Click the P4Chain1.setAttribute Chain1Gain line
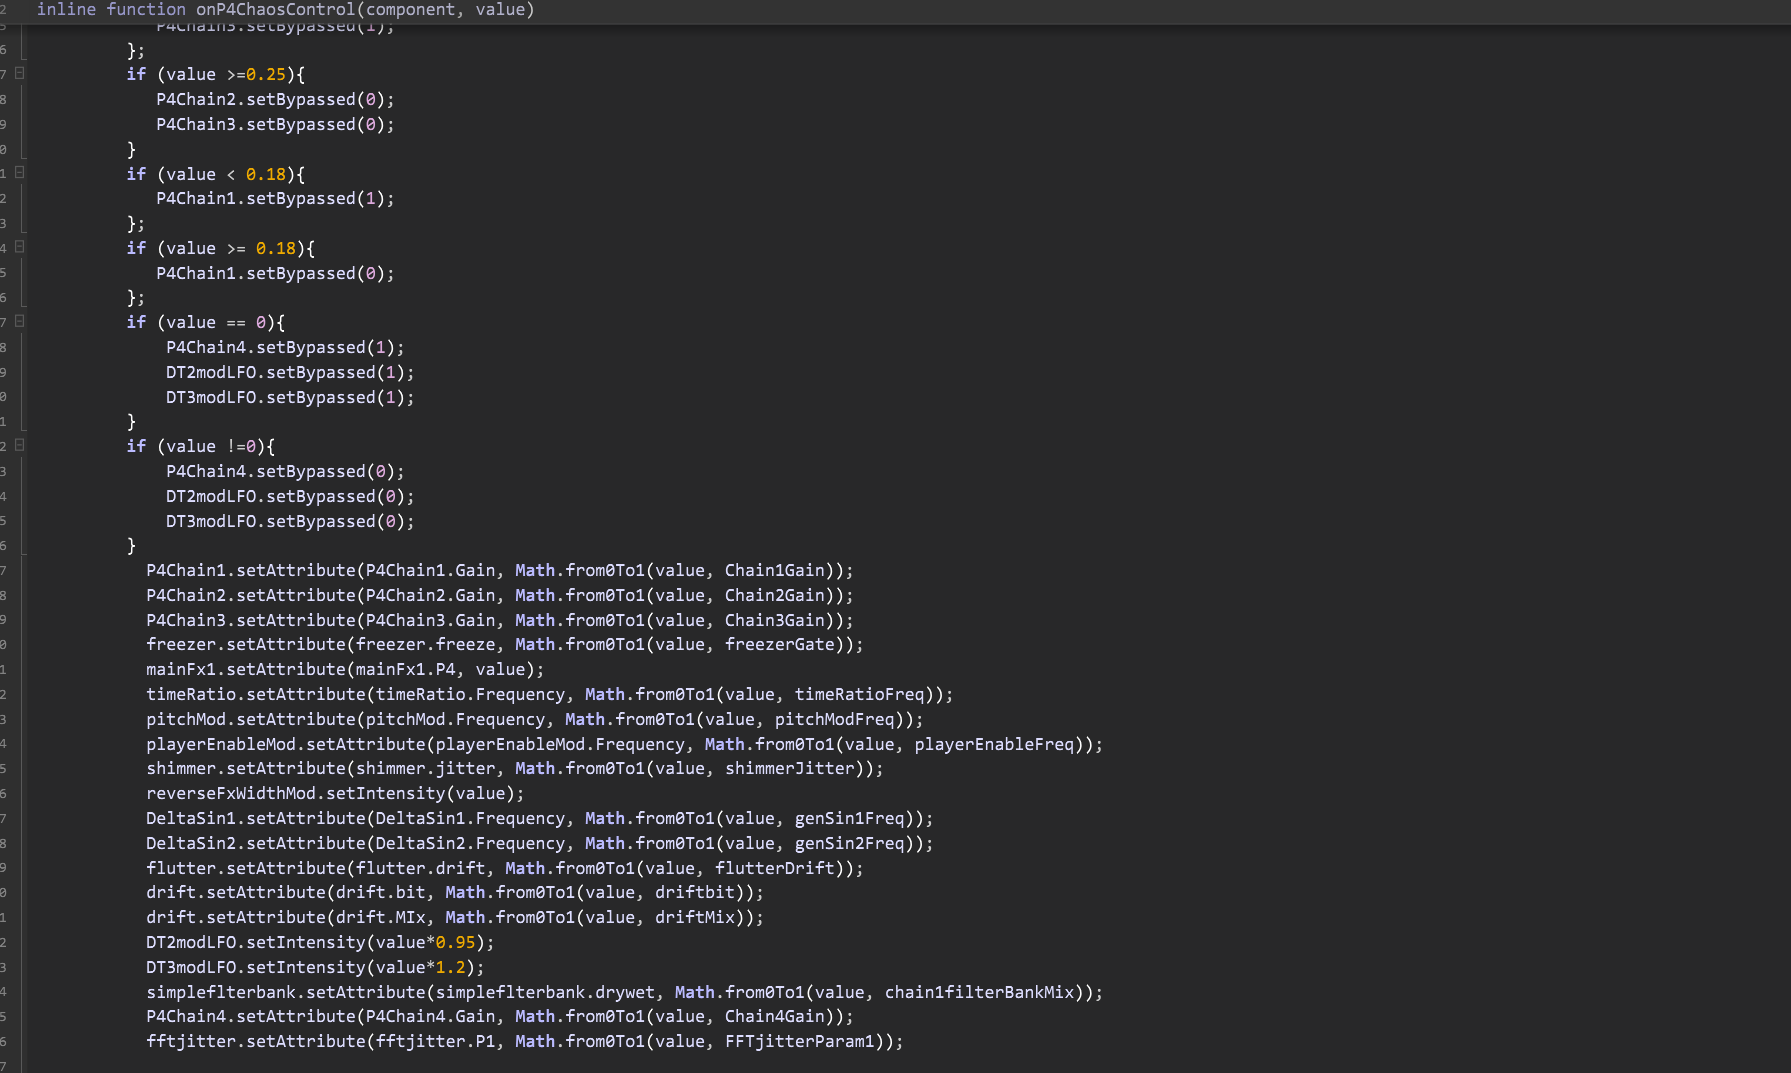 pyautogui.click(x=500, y=570)
